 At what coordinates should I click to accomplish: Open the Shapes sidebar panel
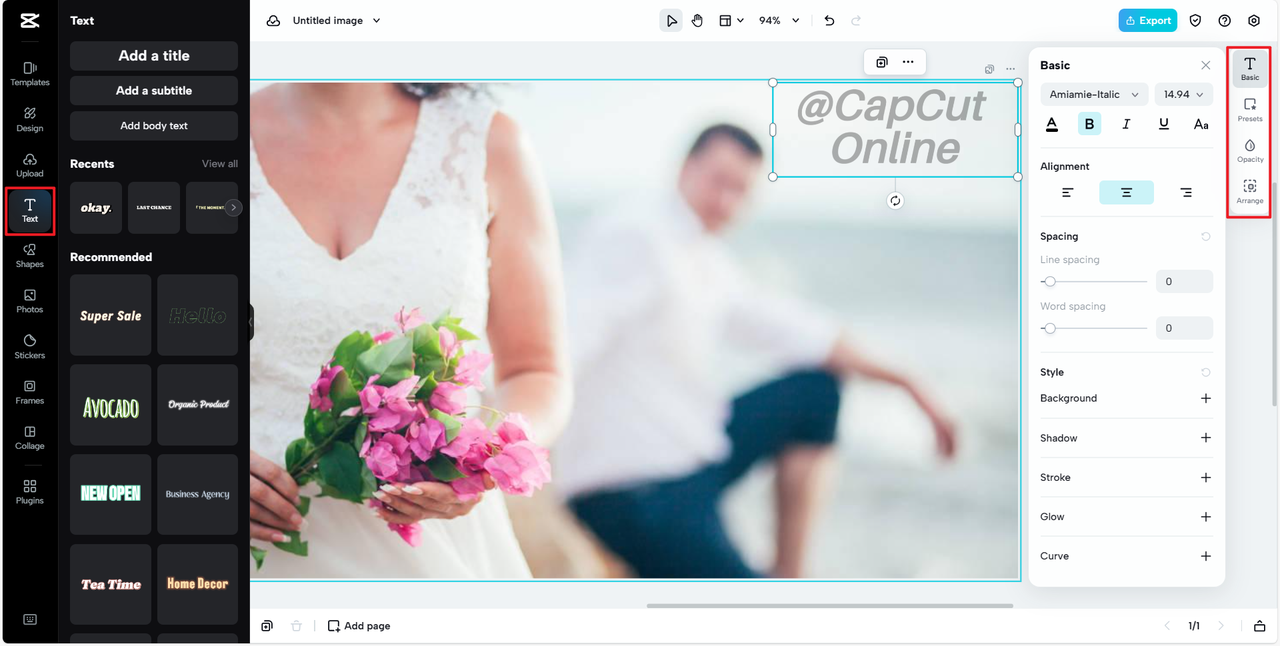30,256
